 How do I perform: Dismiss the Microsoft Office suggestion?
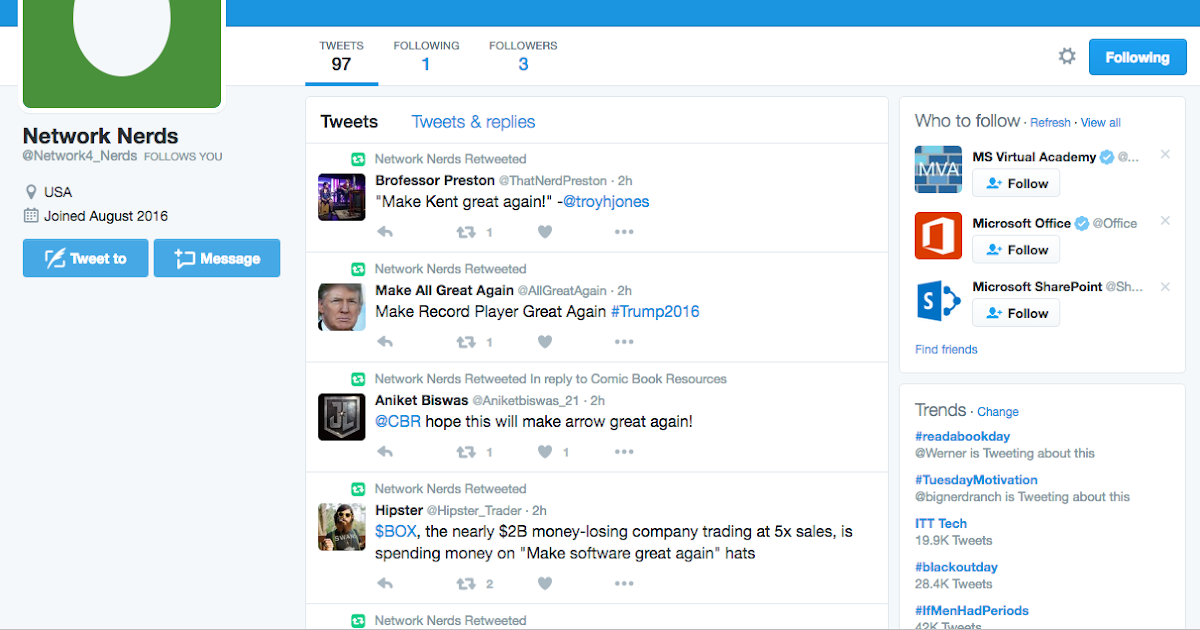(1164, 223)
